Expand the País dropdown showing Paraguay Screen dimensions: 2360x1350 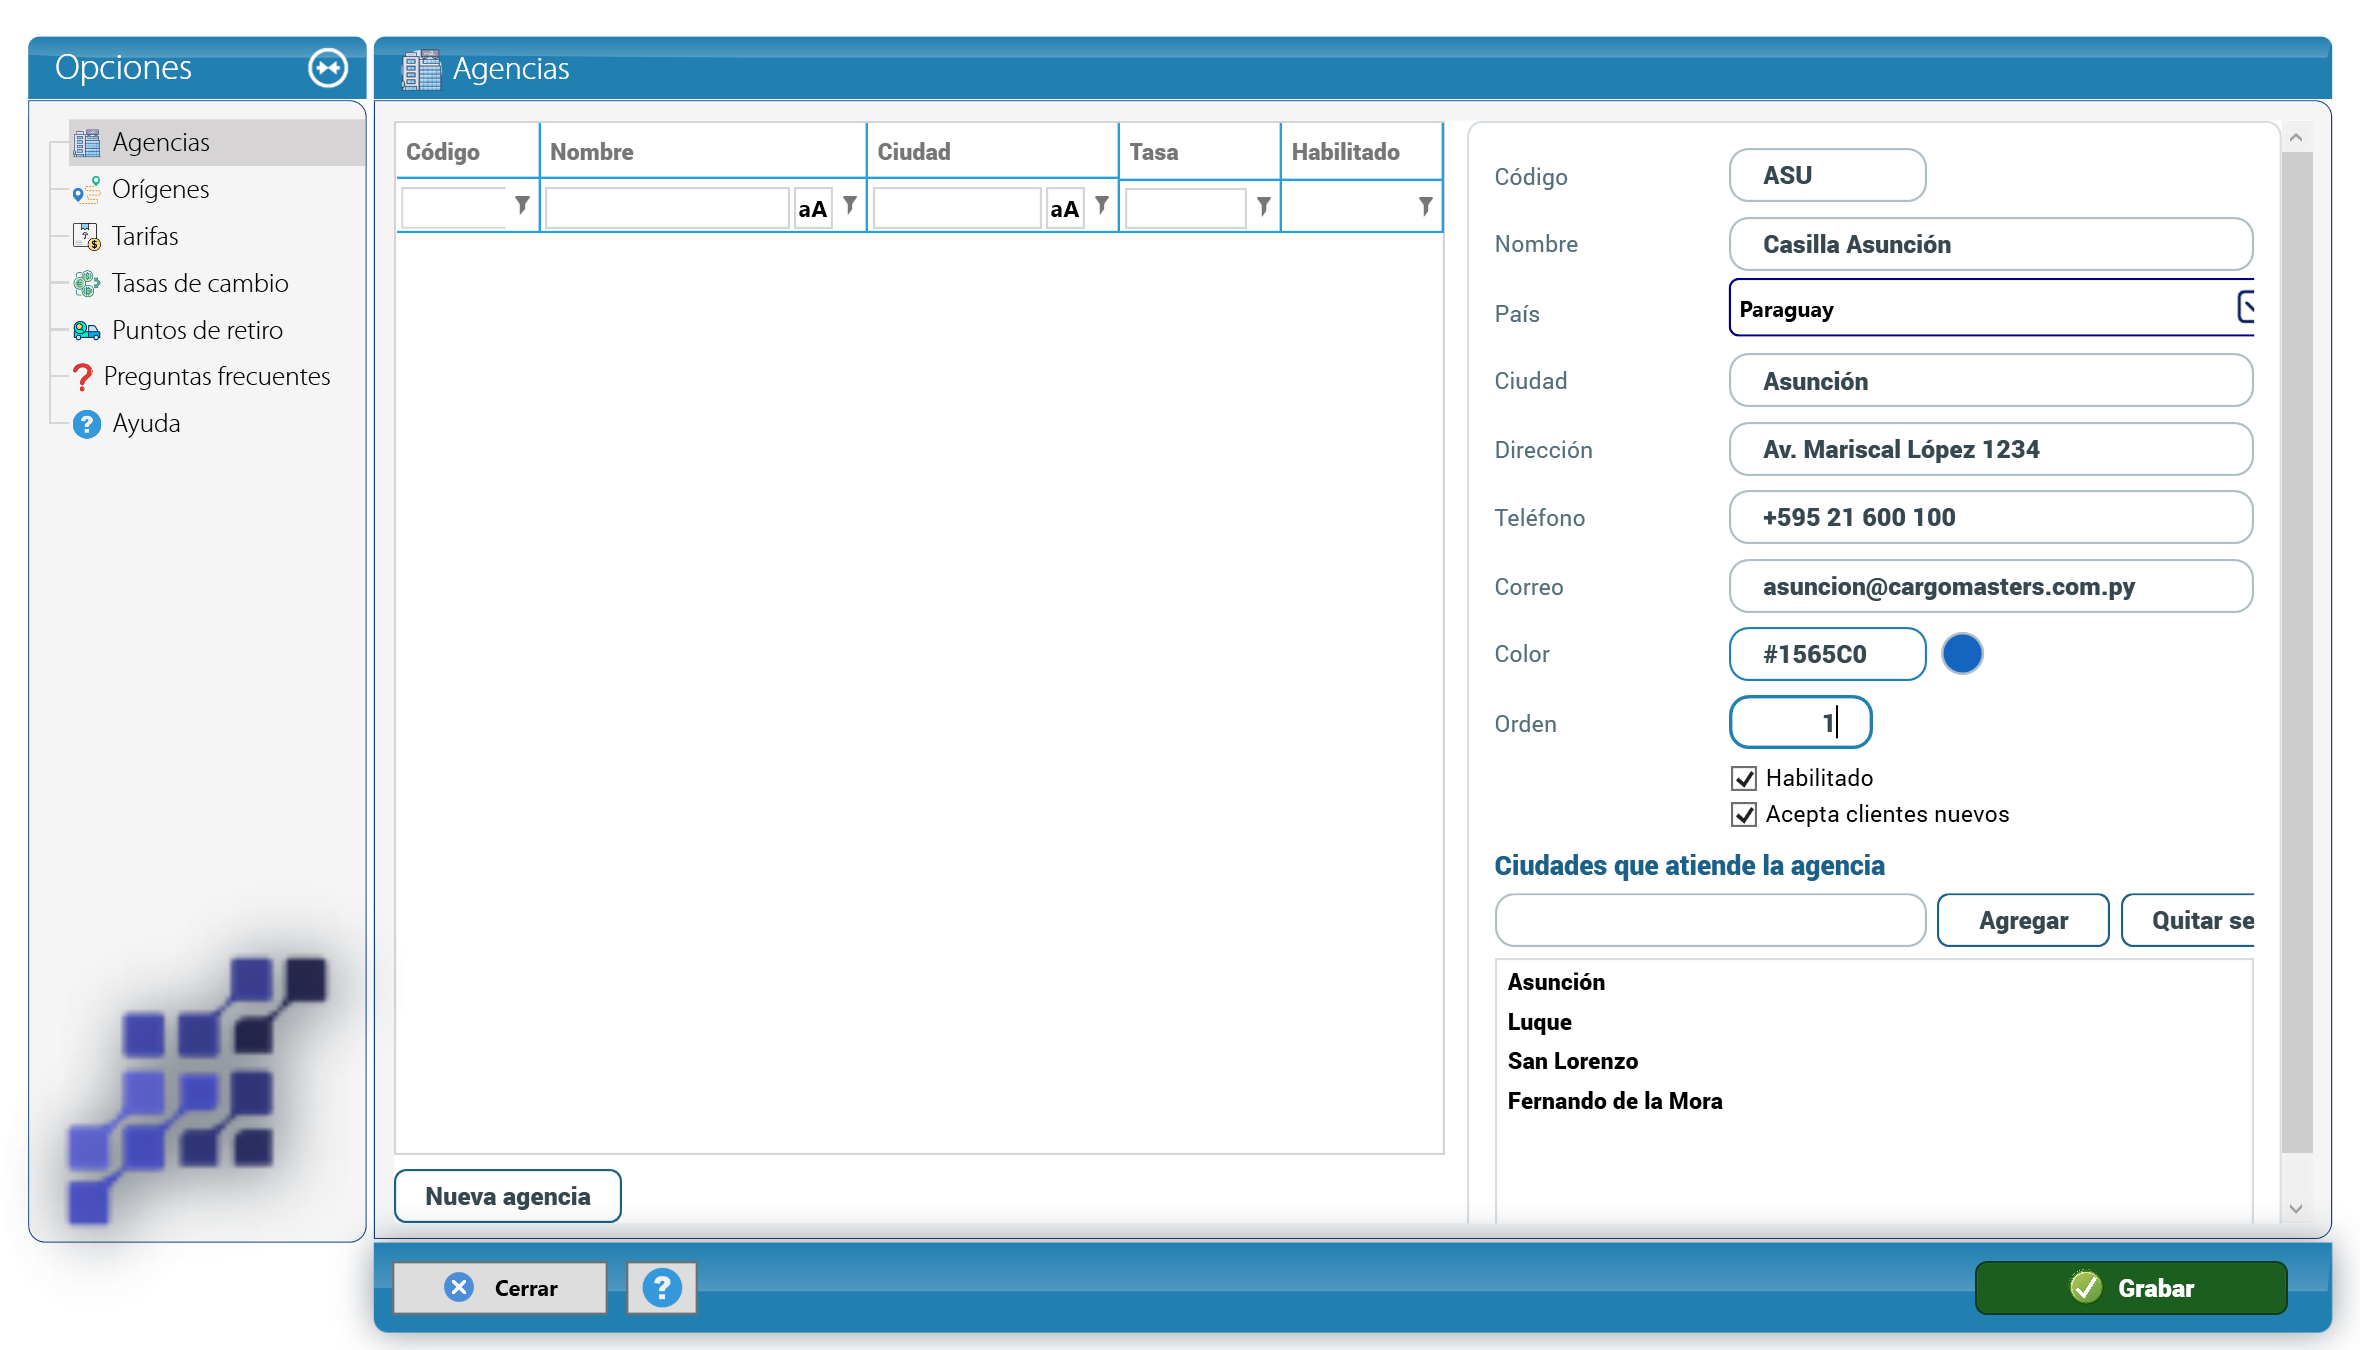[x=2245, y=308]
